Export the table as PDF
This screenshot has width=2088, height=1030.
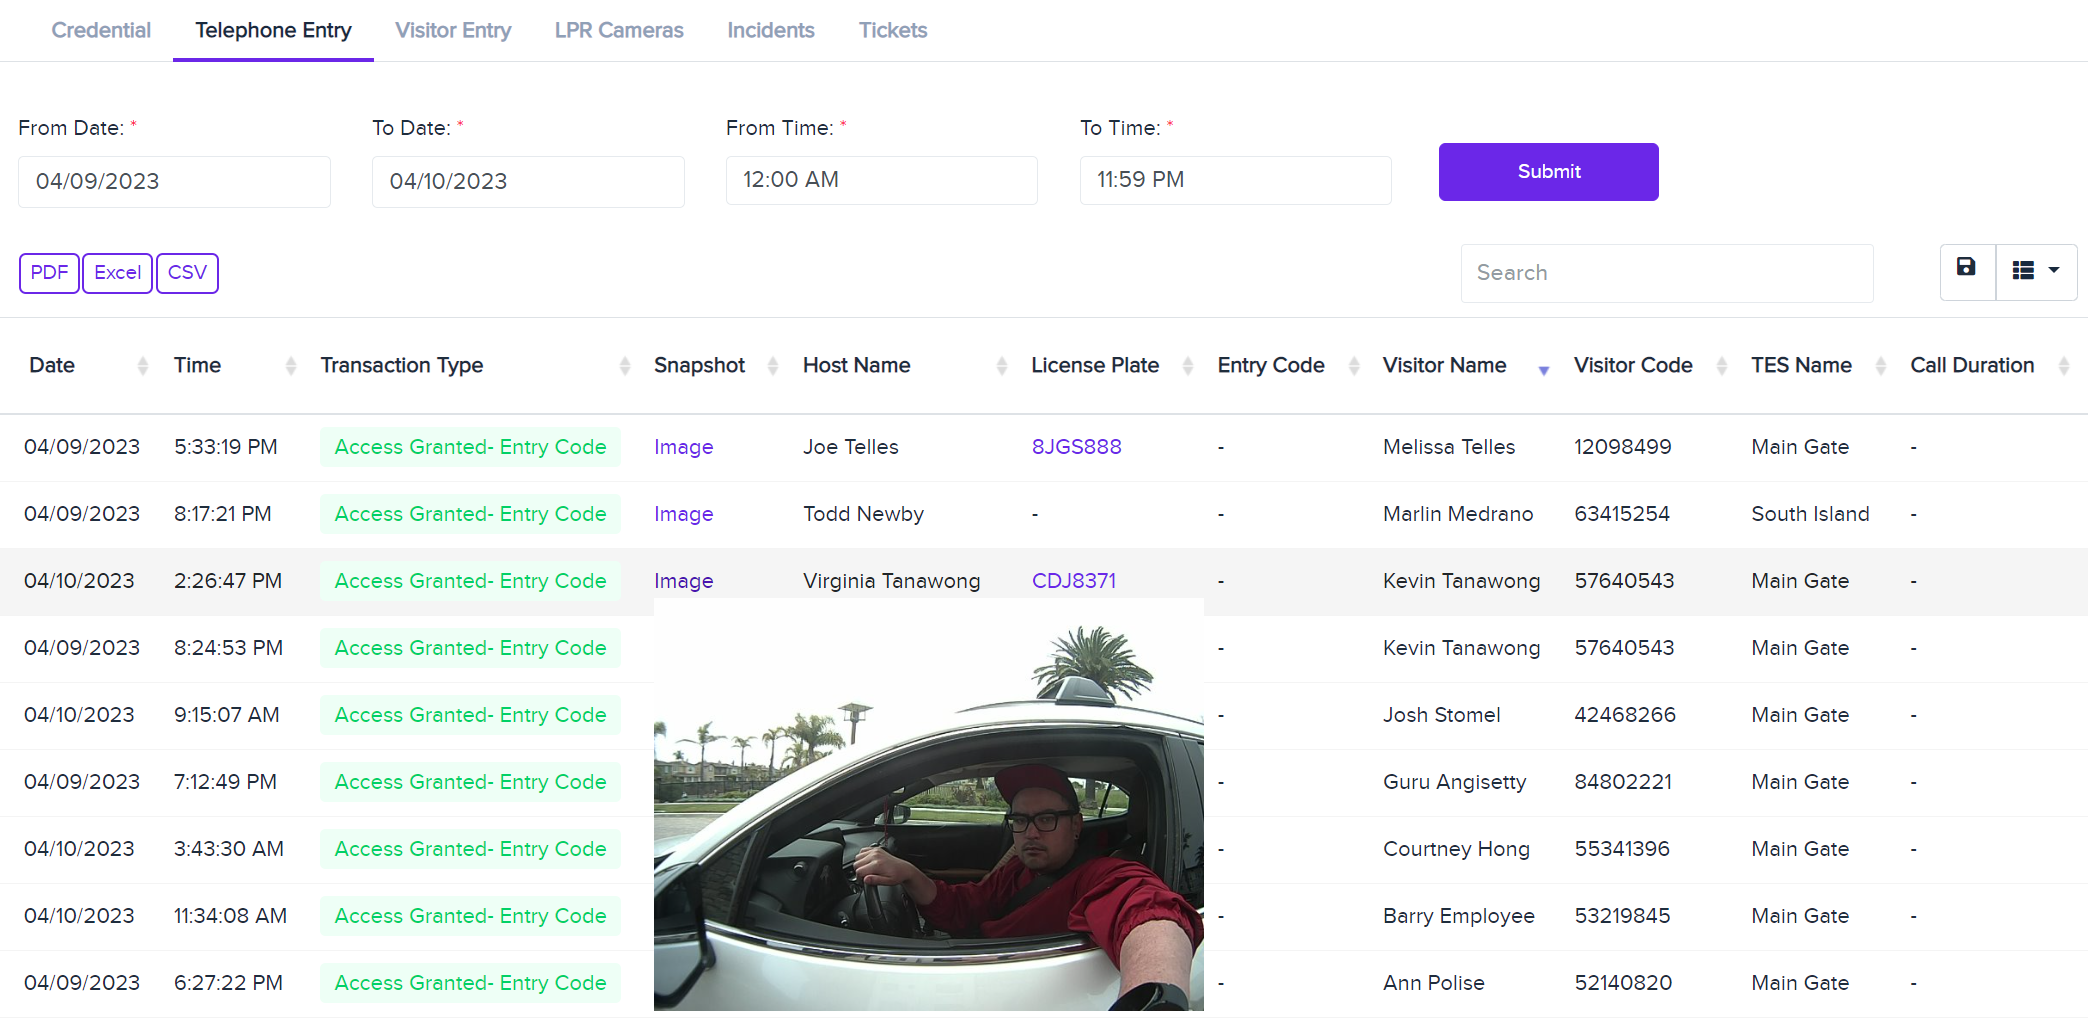[x=49, y=273]
